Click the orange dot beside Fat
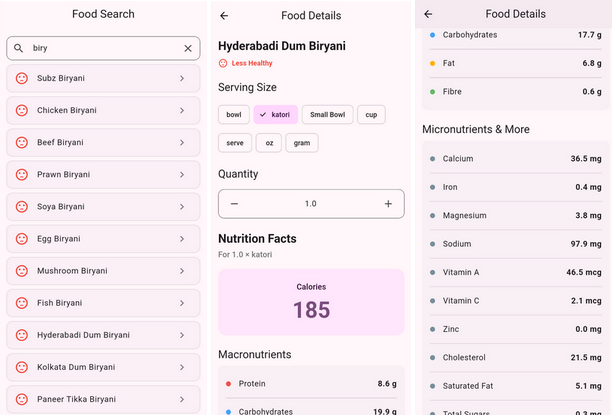The image size is (612, 415). (432, 63)
